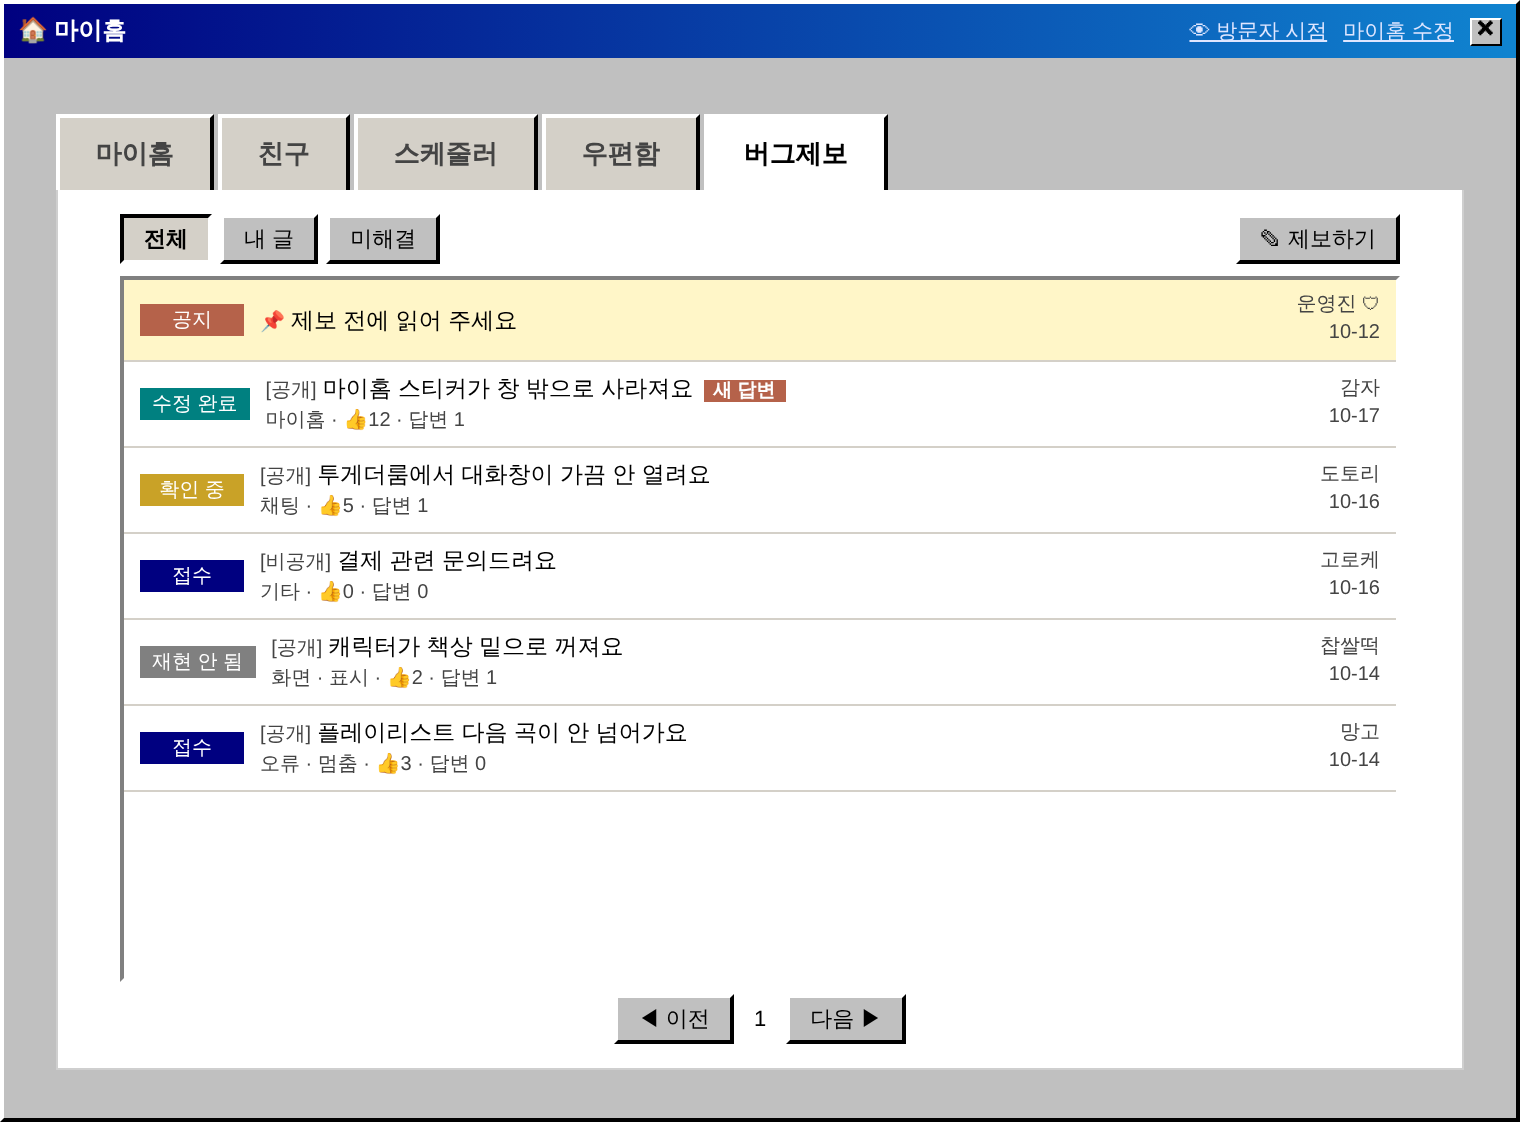Open notice 제보 전에 읽어 주세요
Screen dimensions: 1520x1122
pos(403,321)
